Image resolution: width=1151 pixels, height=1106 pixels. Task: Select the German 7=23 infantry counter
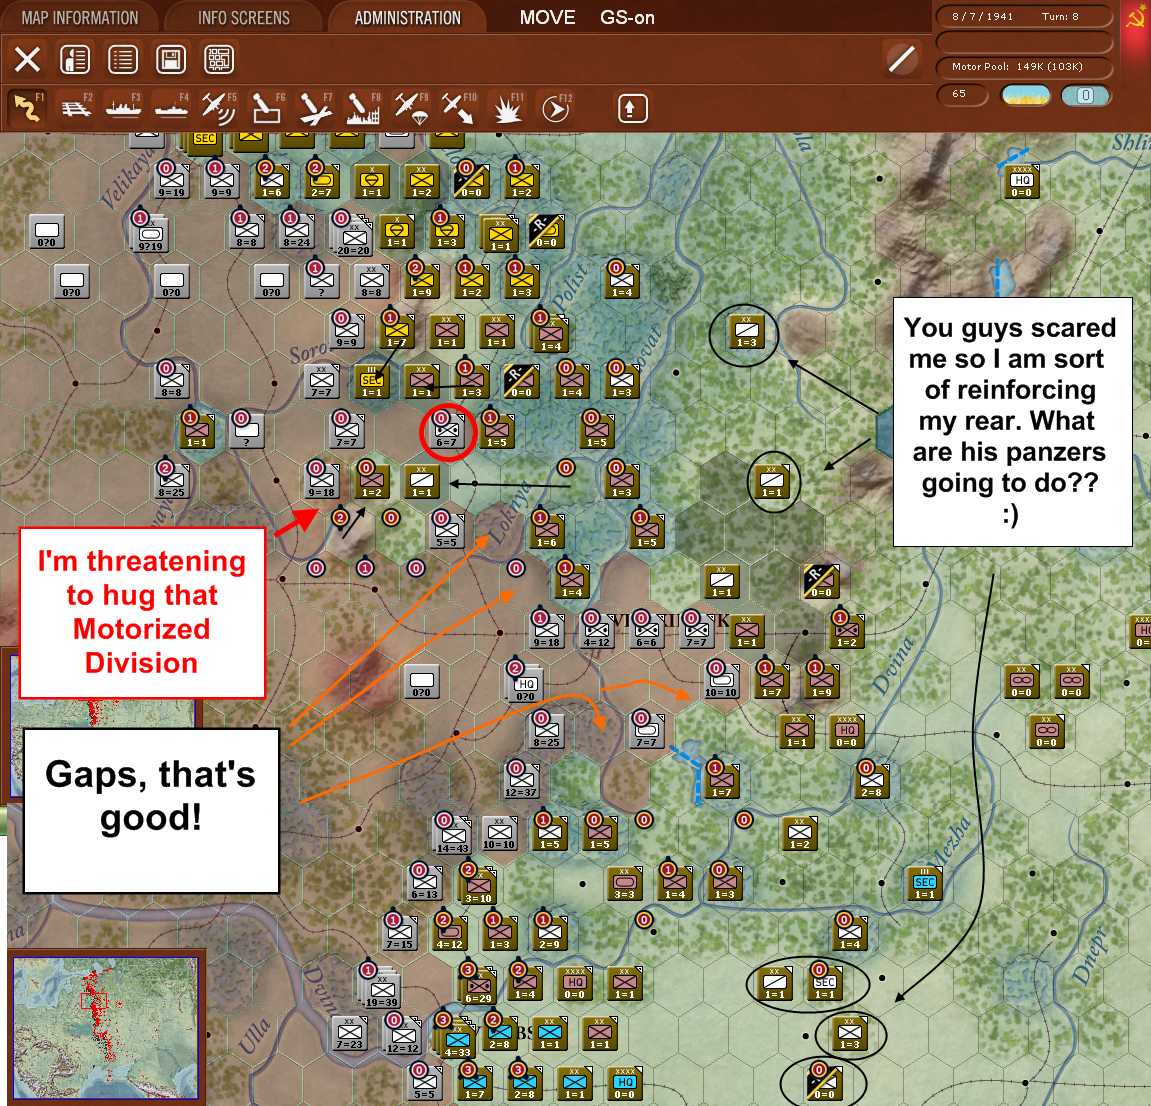click(349, 1033)
